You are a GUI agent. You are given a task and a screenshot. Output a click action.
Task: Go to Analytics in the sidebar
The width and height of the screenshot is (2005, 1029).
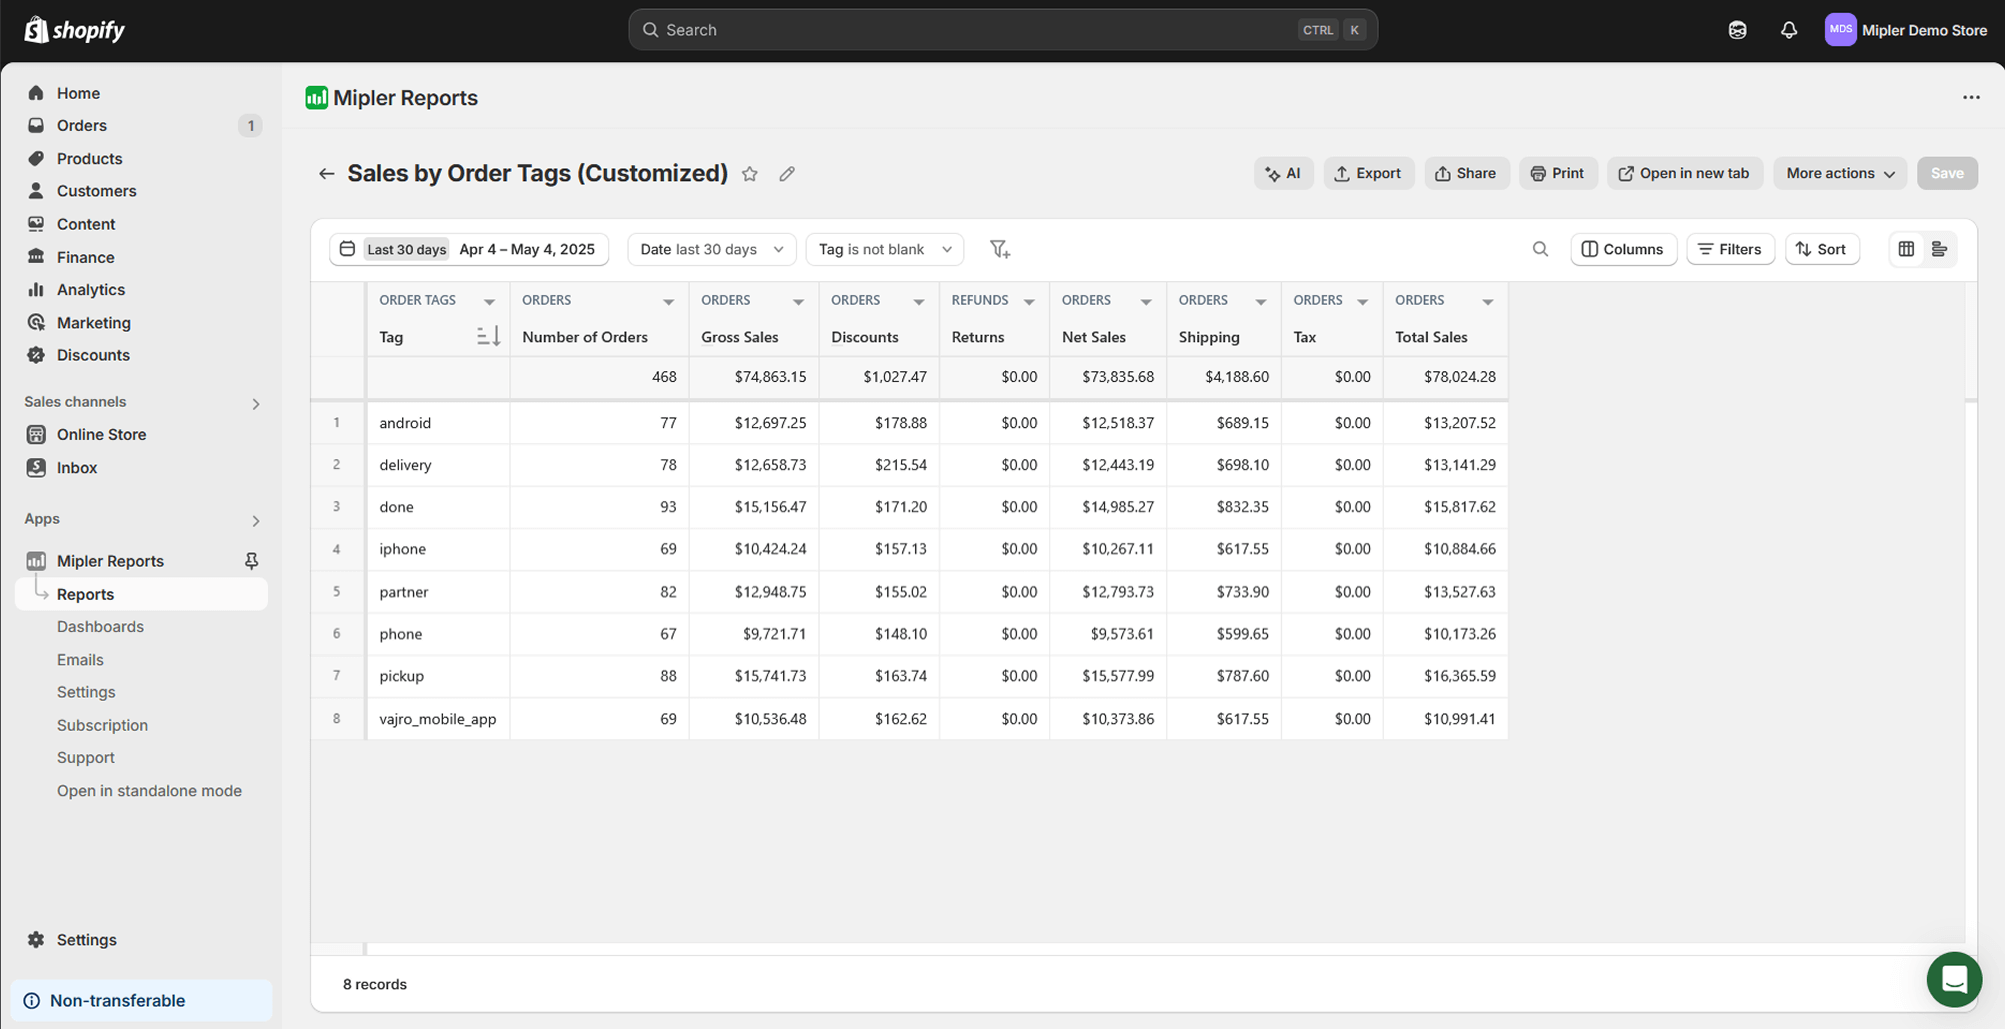pos(91,290)
